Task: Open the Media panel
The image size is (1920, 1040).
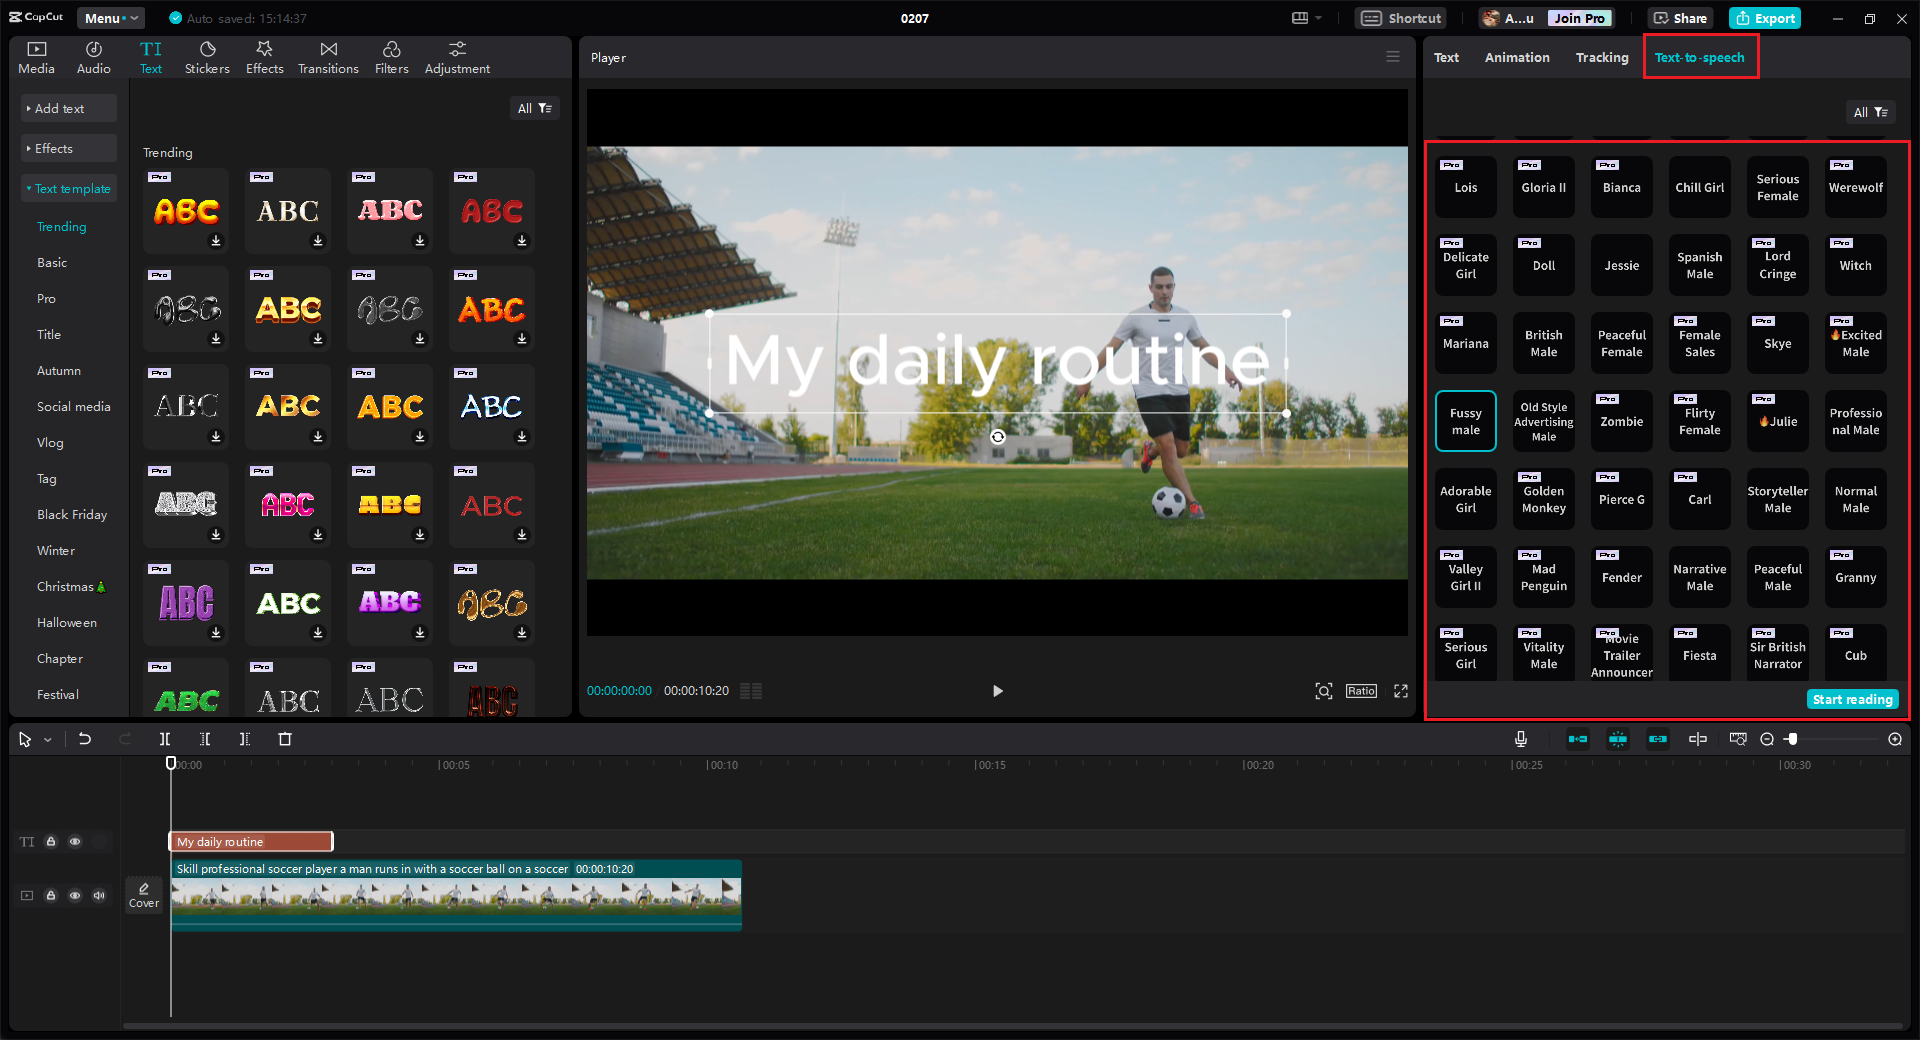Action: (x=37, y=57)
